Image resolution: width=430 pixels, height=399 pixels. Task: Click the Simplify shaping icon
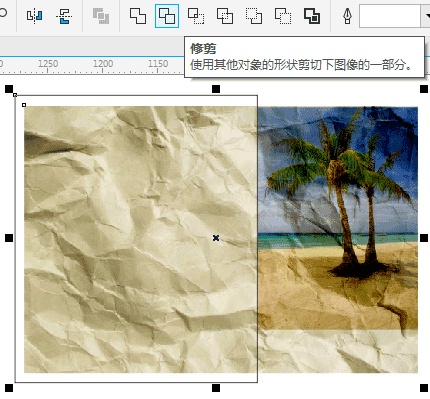(x=225, y=16)
